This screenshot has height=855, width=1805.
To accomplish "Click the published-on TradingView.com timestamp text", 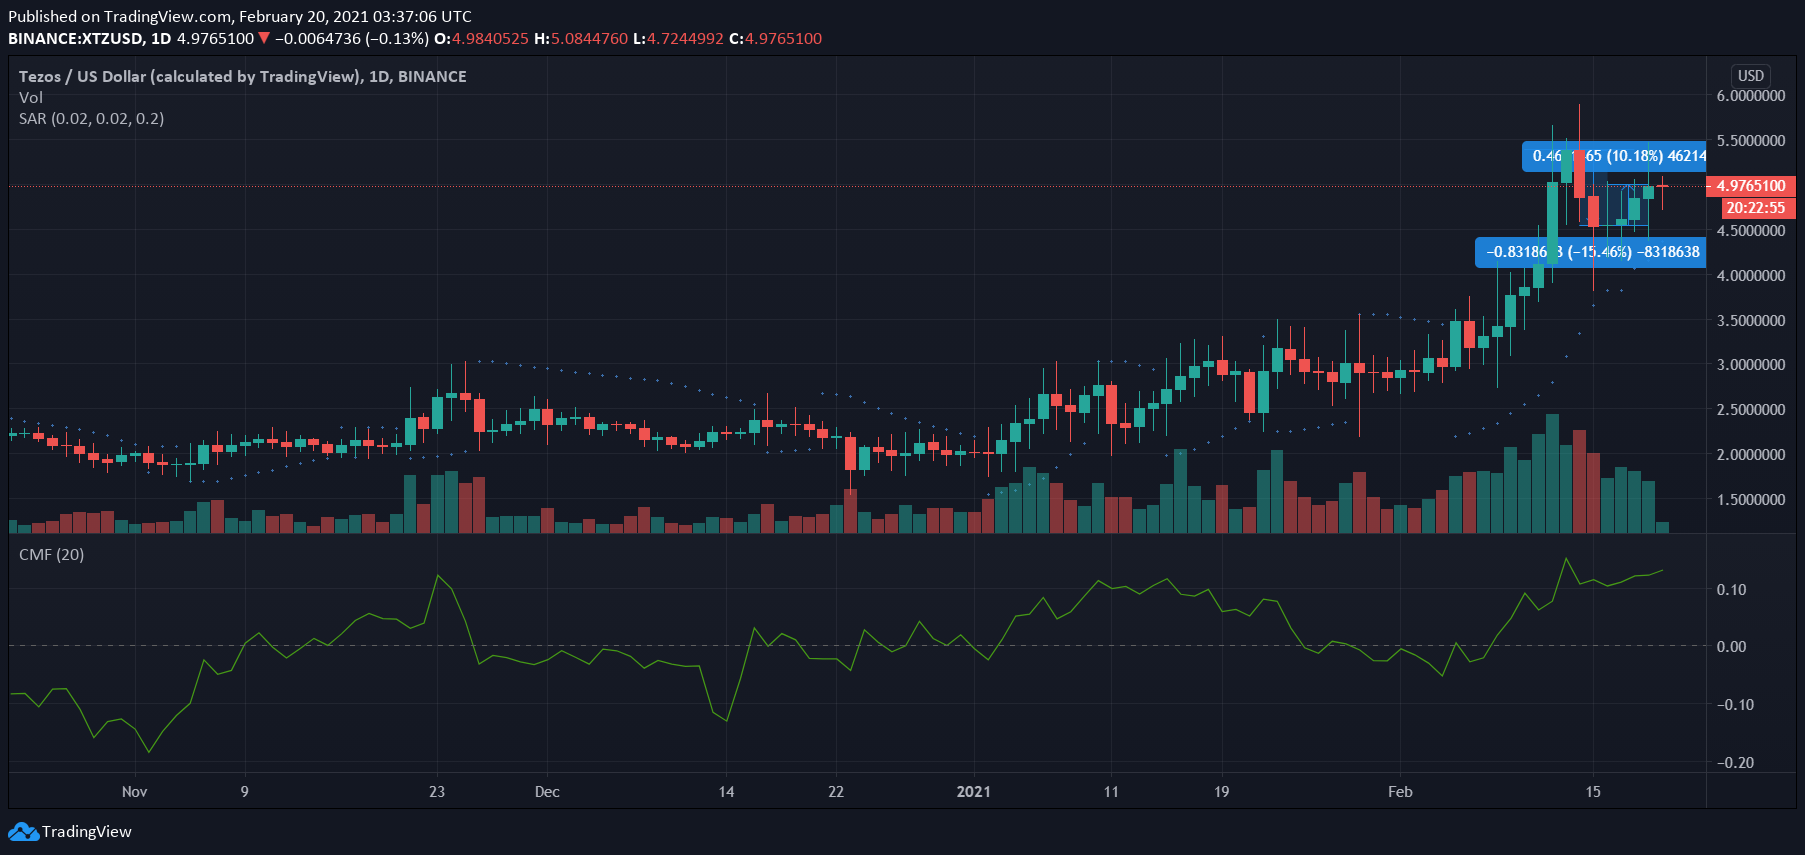I will pos(240,16).
